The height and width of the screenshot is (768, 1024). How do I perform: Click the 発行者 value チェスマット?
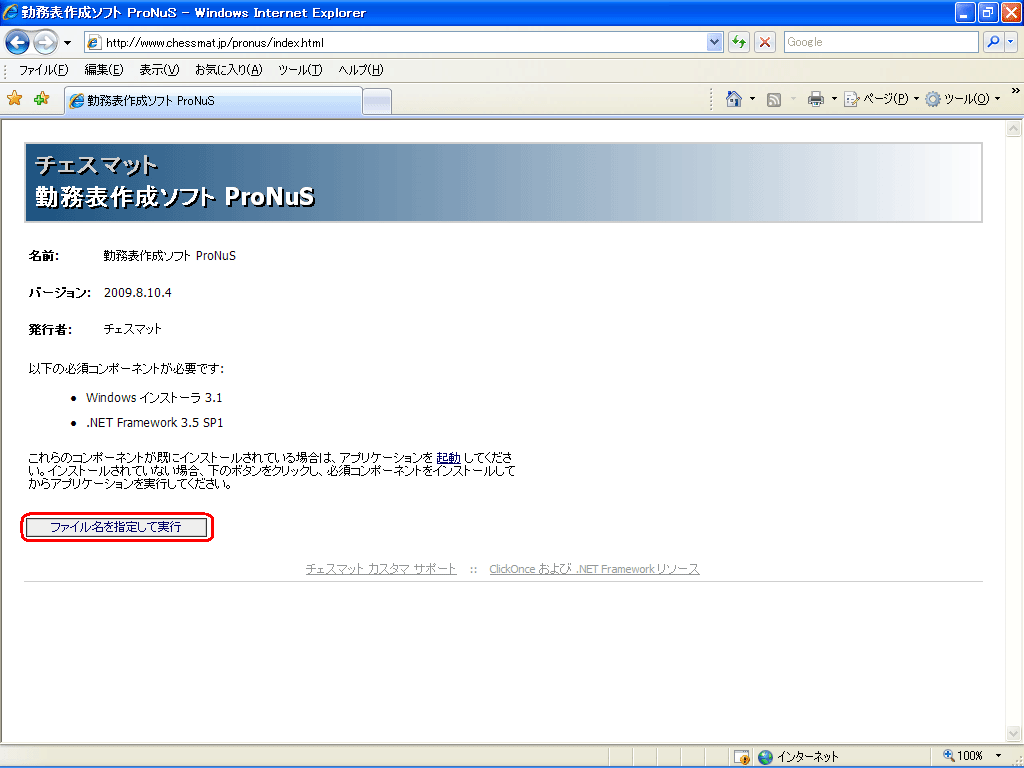(133, 329)
